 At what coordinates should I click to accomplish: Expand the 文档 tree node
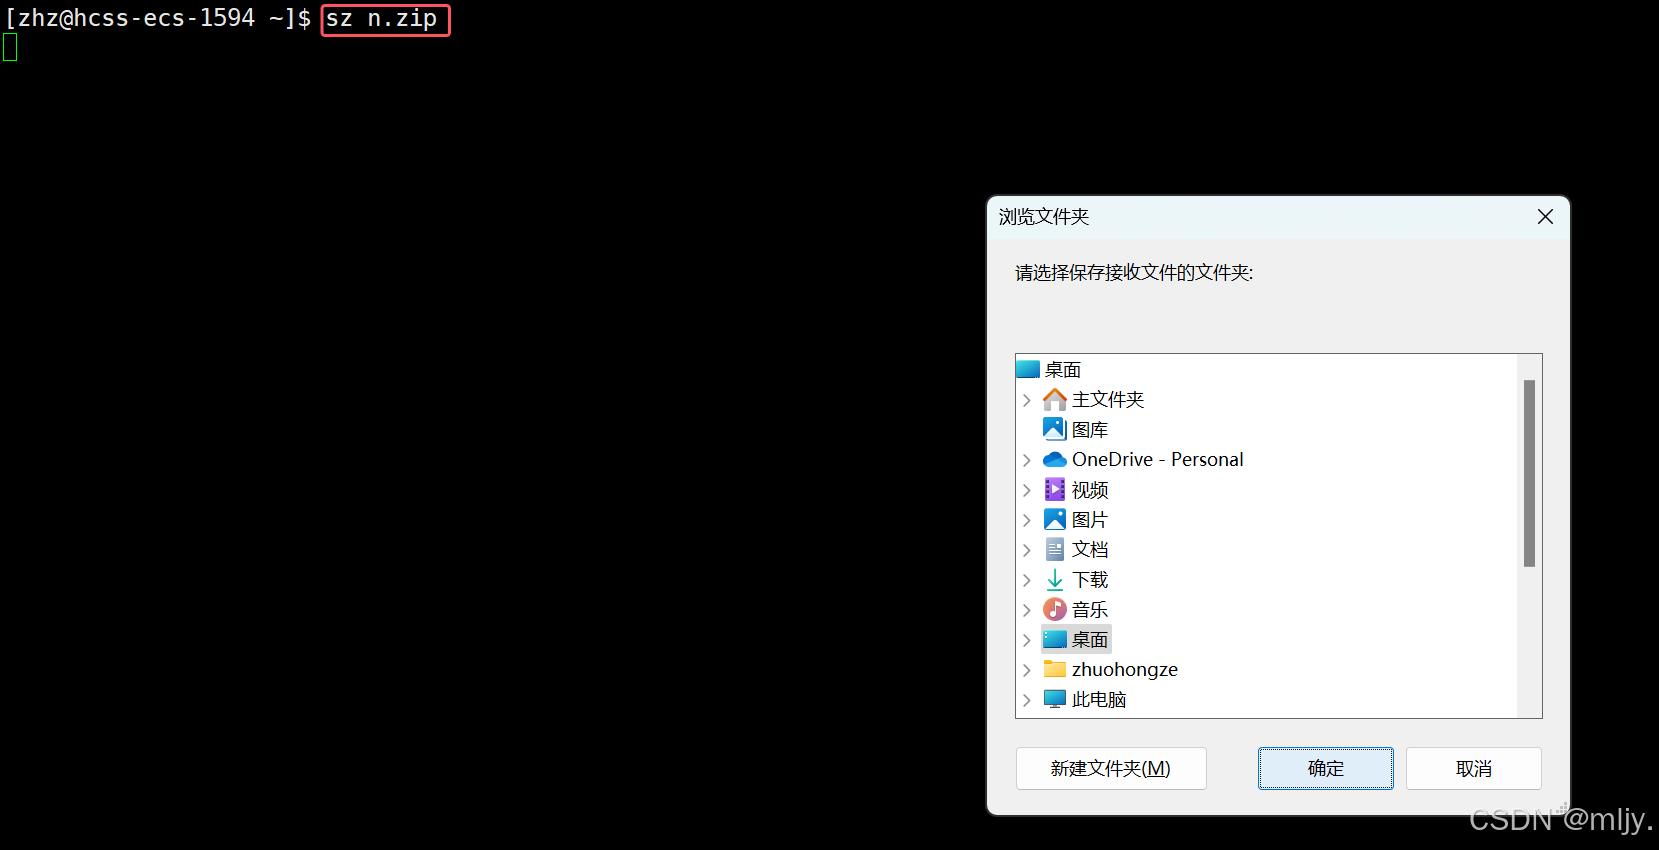click(x=1027, y=550)
